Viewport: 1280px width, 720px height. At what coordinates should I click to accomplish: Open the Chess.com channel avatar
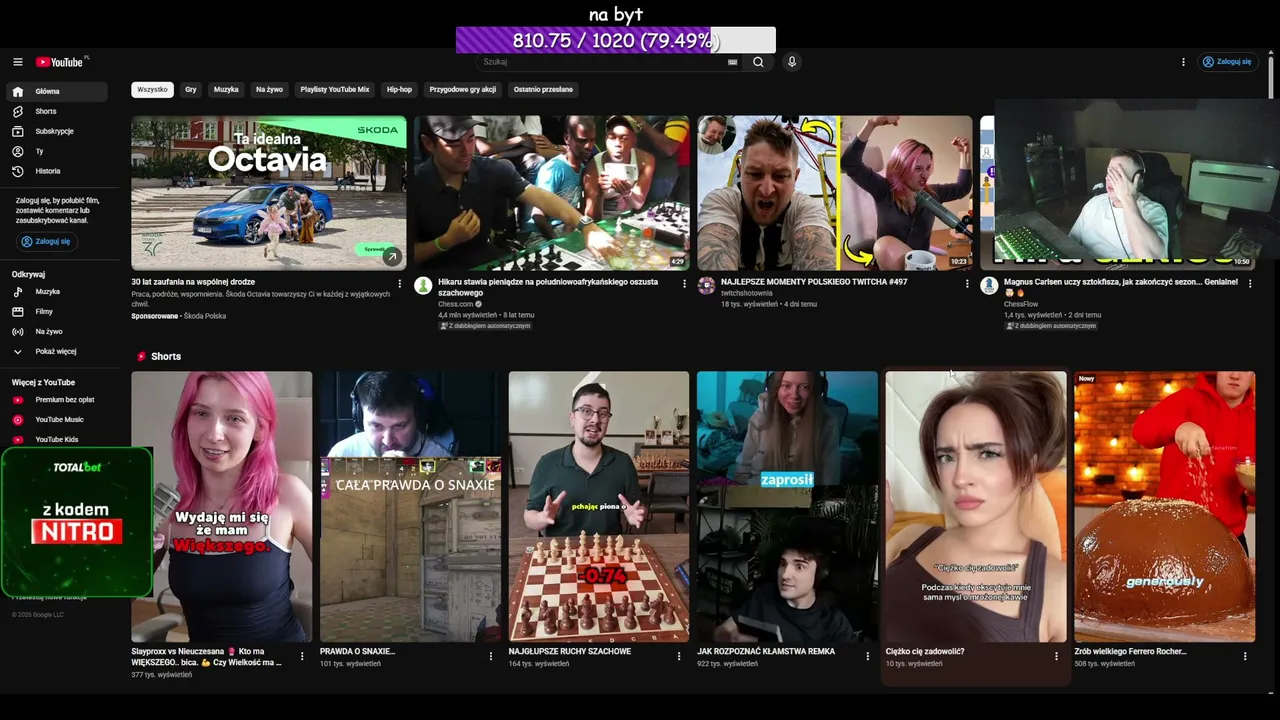click(x=423, y=286)
